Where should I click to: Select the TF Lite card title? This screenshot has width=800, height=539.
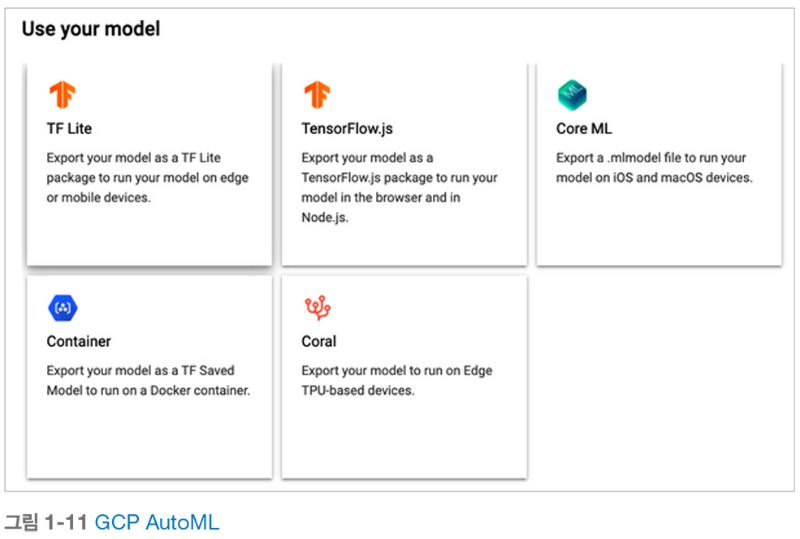(69, 129)
